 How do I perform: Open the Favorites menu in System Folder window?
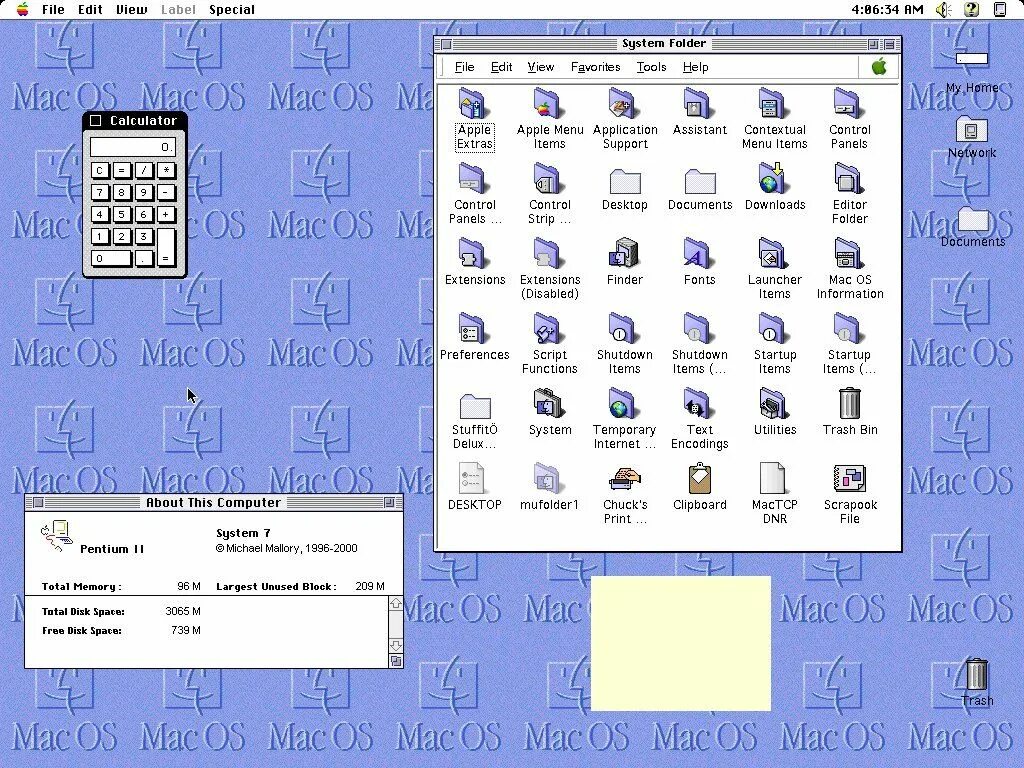coord(595,67)
